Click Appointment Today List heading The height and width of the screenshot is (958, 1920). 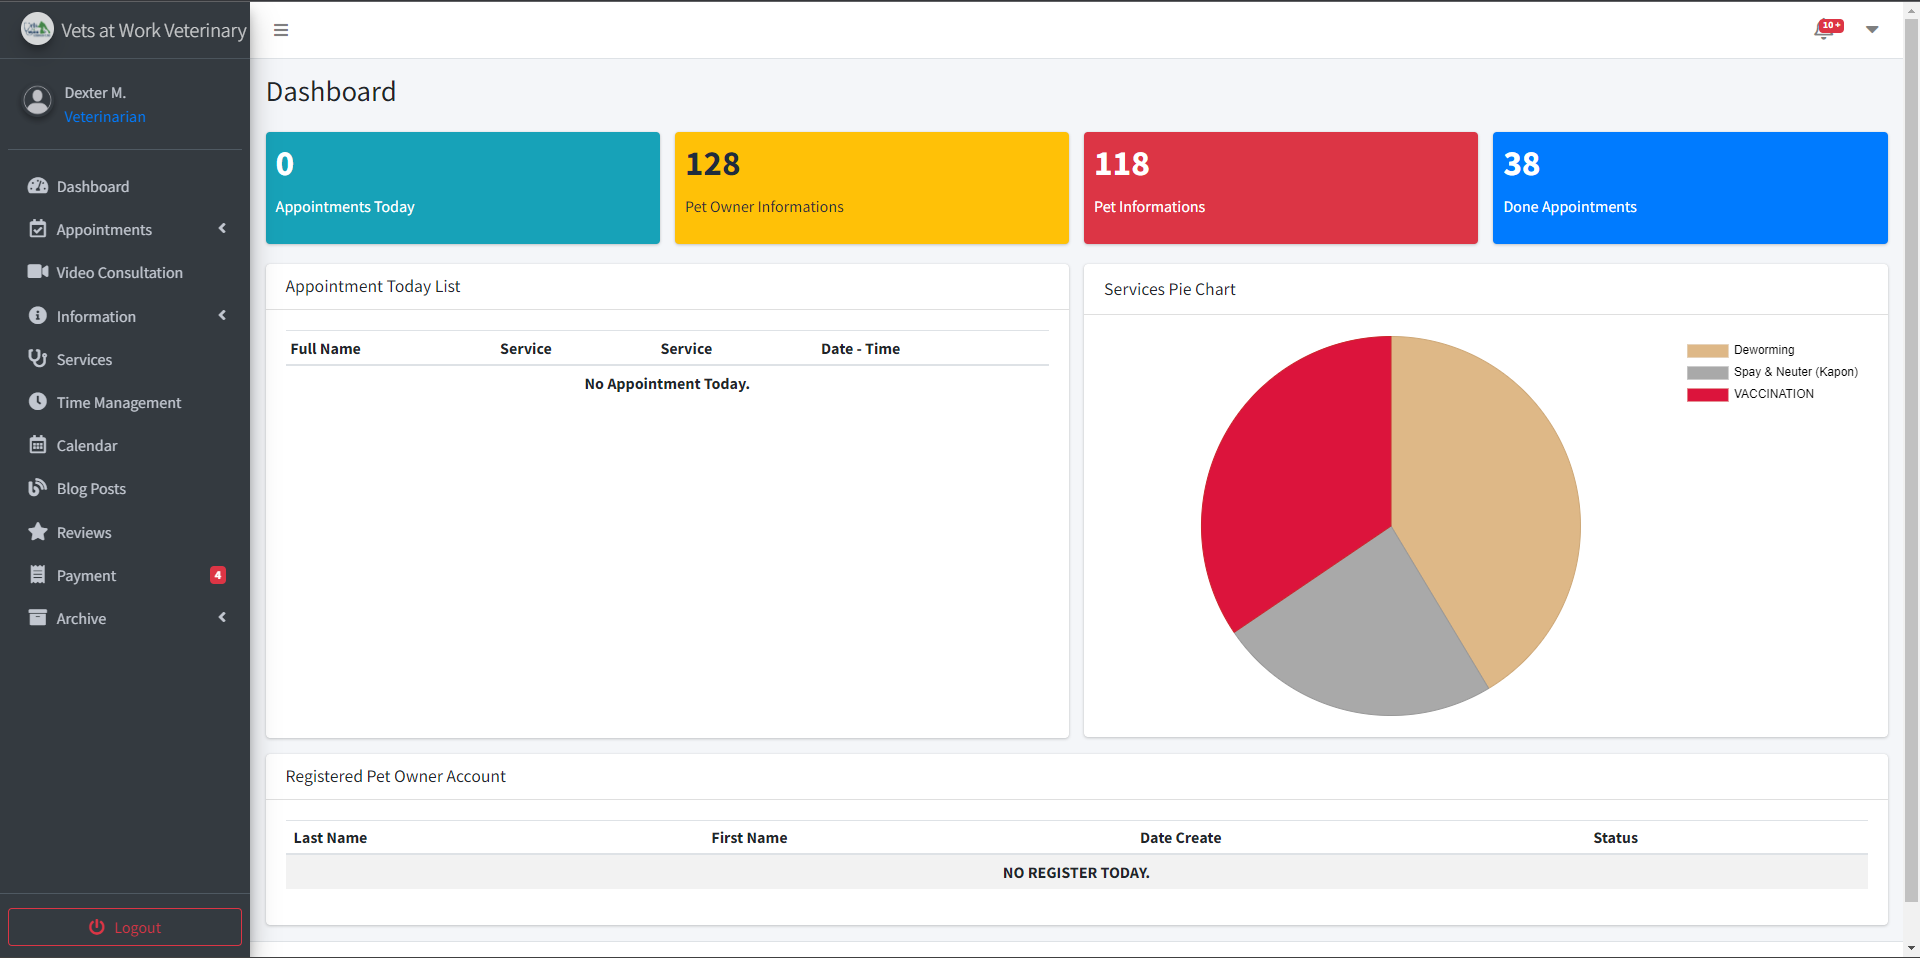(x=372, y=286)
